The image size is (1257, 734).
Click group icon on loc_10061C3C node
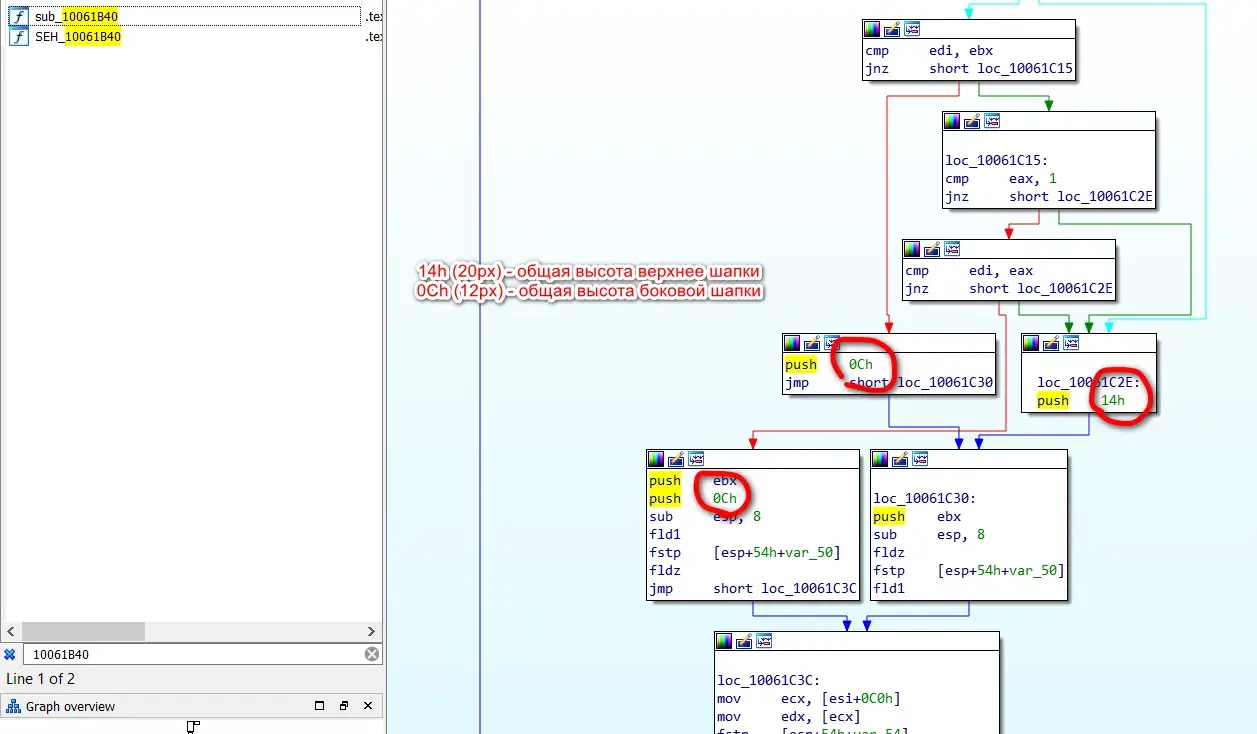pos(764,641)
